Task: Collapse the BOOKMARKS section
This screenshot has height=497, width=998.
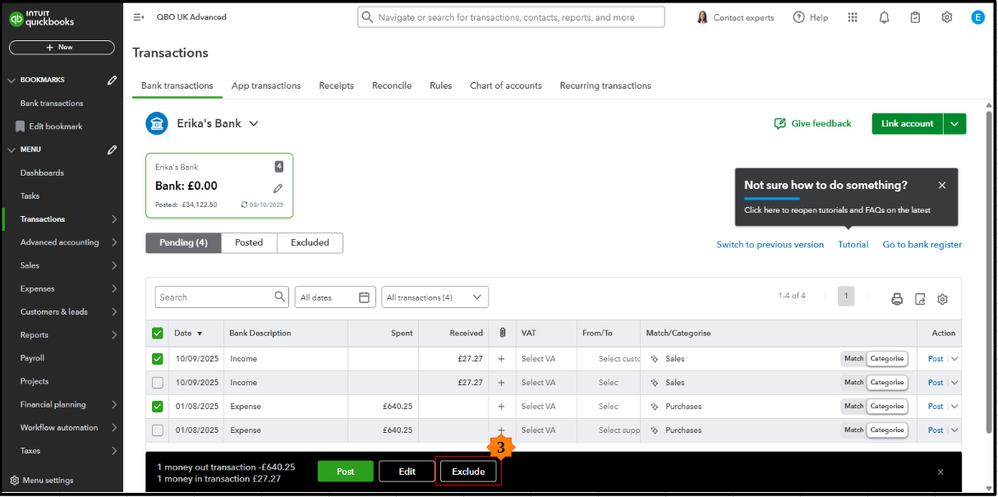Action: coord(11,80)
